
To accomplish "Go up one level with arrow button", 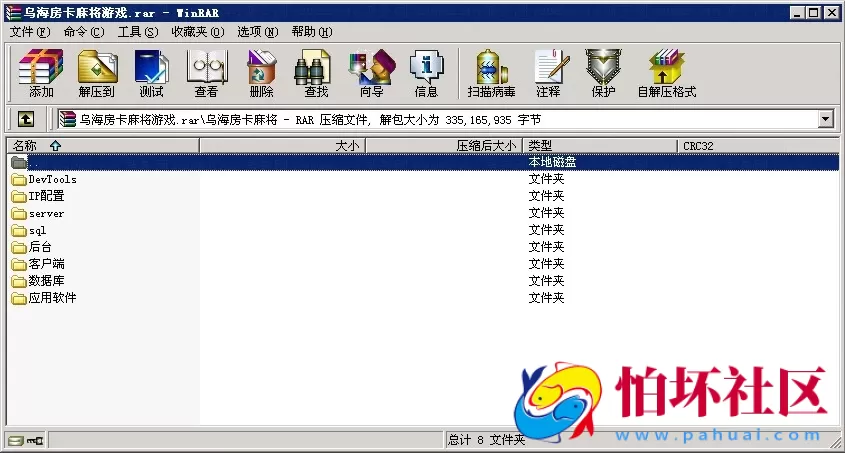I will click(x=26, y=119).
